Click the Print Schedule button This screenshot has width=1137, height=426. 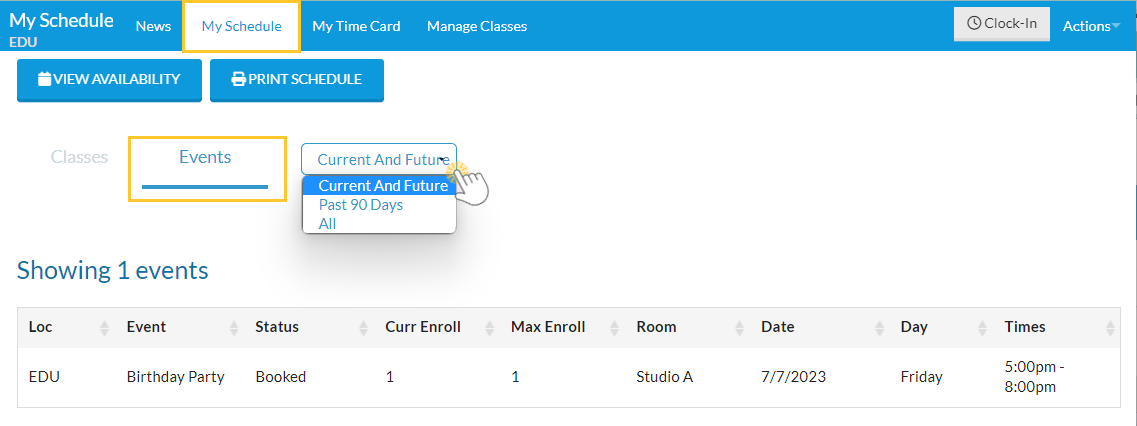[x=297, y=80]
